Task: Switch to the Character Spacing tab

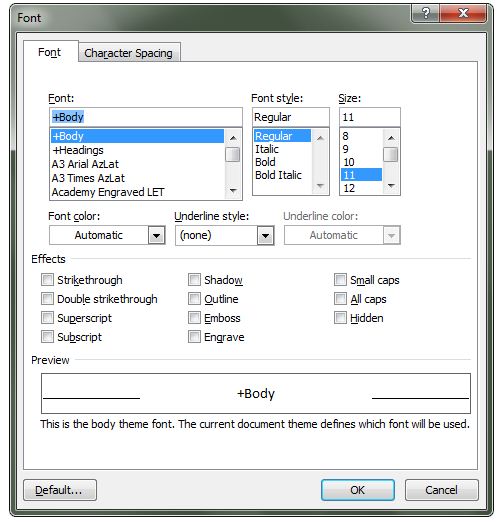Action: point(129,53)
